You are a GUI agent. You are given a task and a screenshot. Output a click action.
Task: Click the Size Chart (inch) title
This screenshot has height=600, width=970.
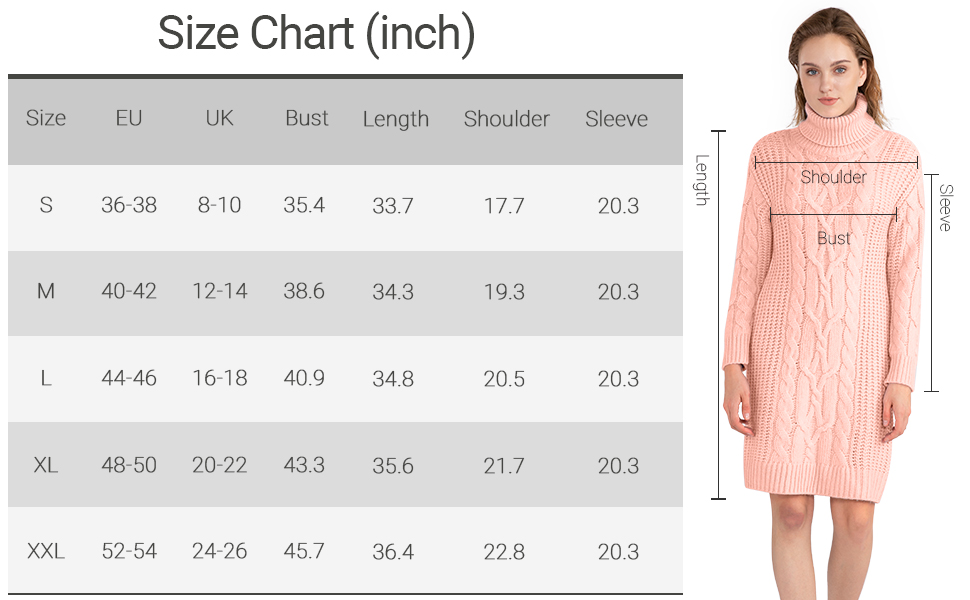point(316,34)
